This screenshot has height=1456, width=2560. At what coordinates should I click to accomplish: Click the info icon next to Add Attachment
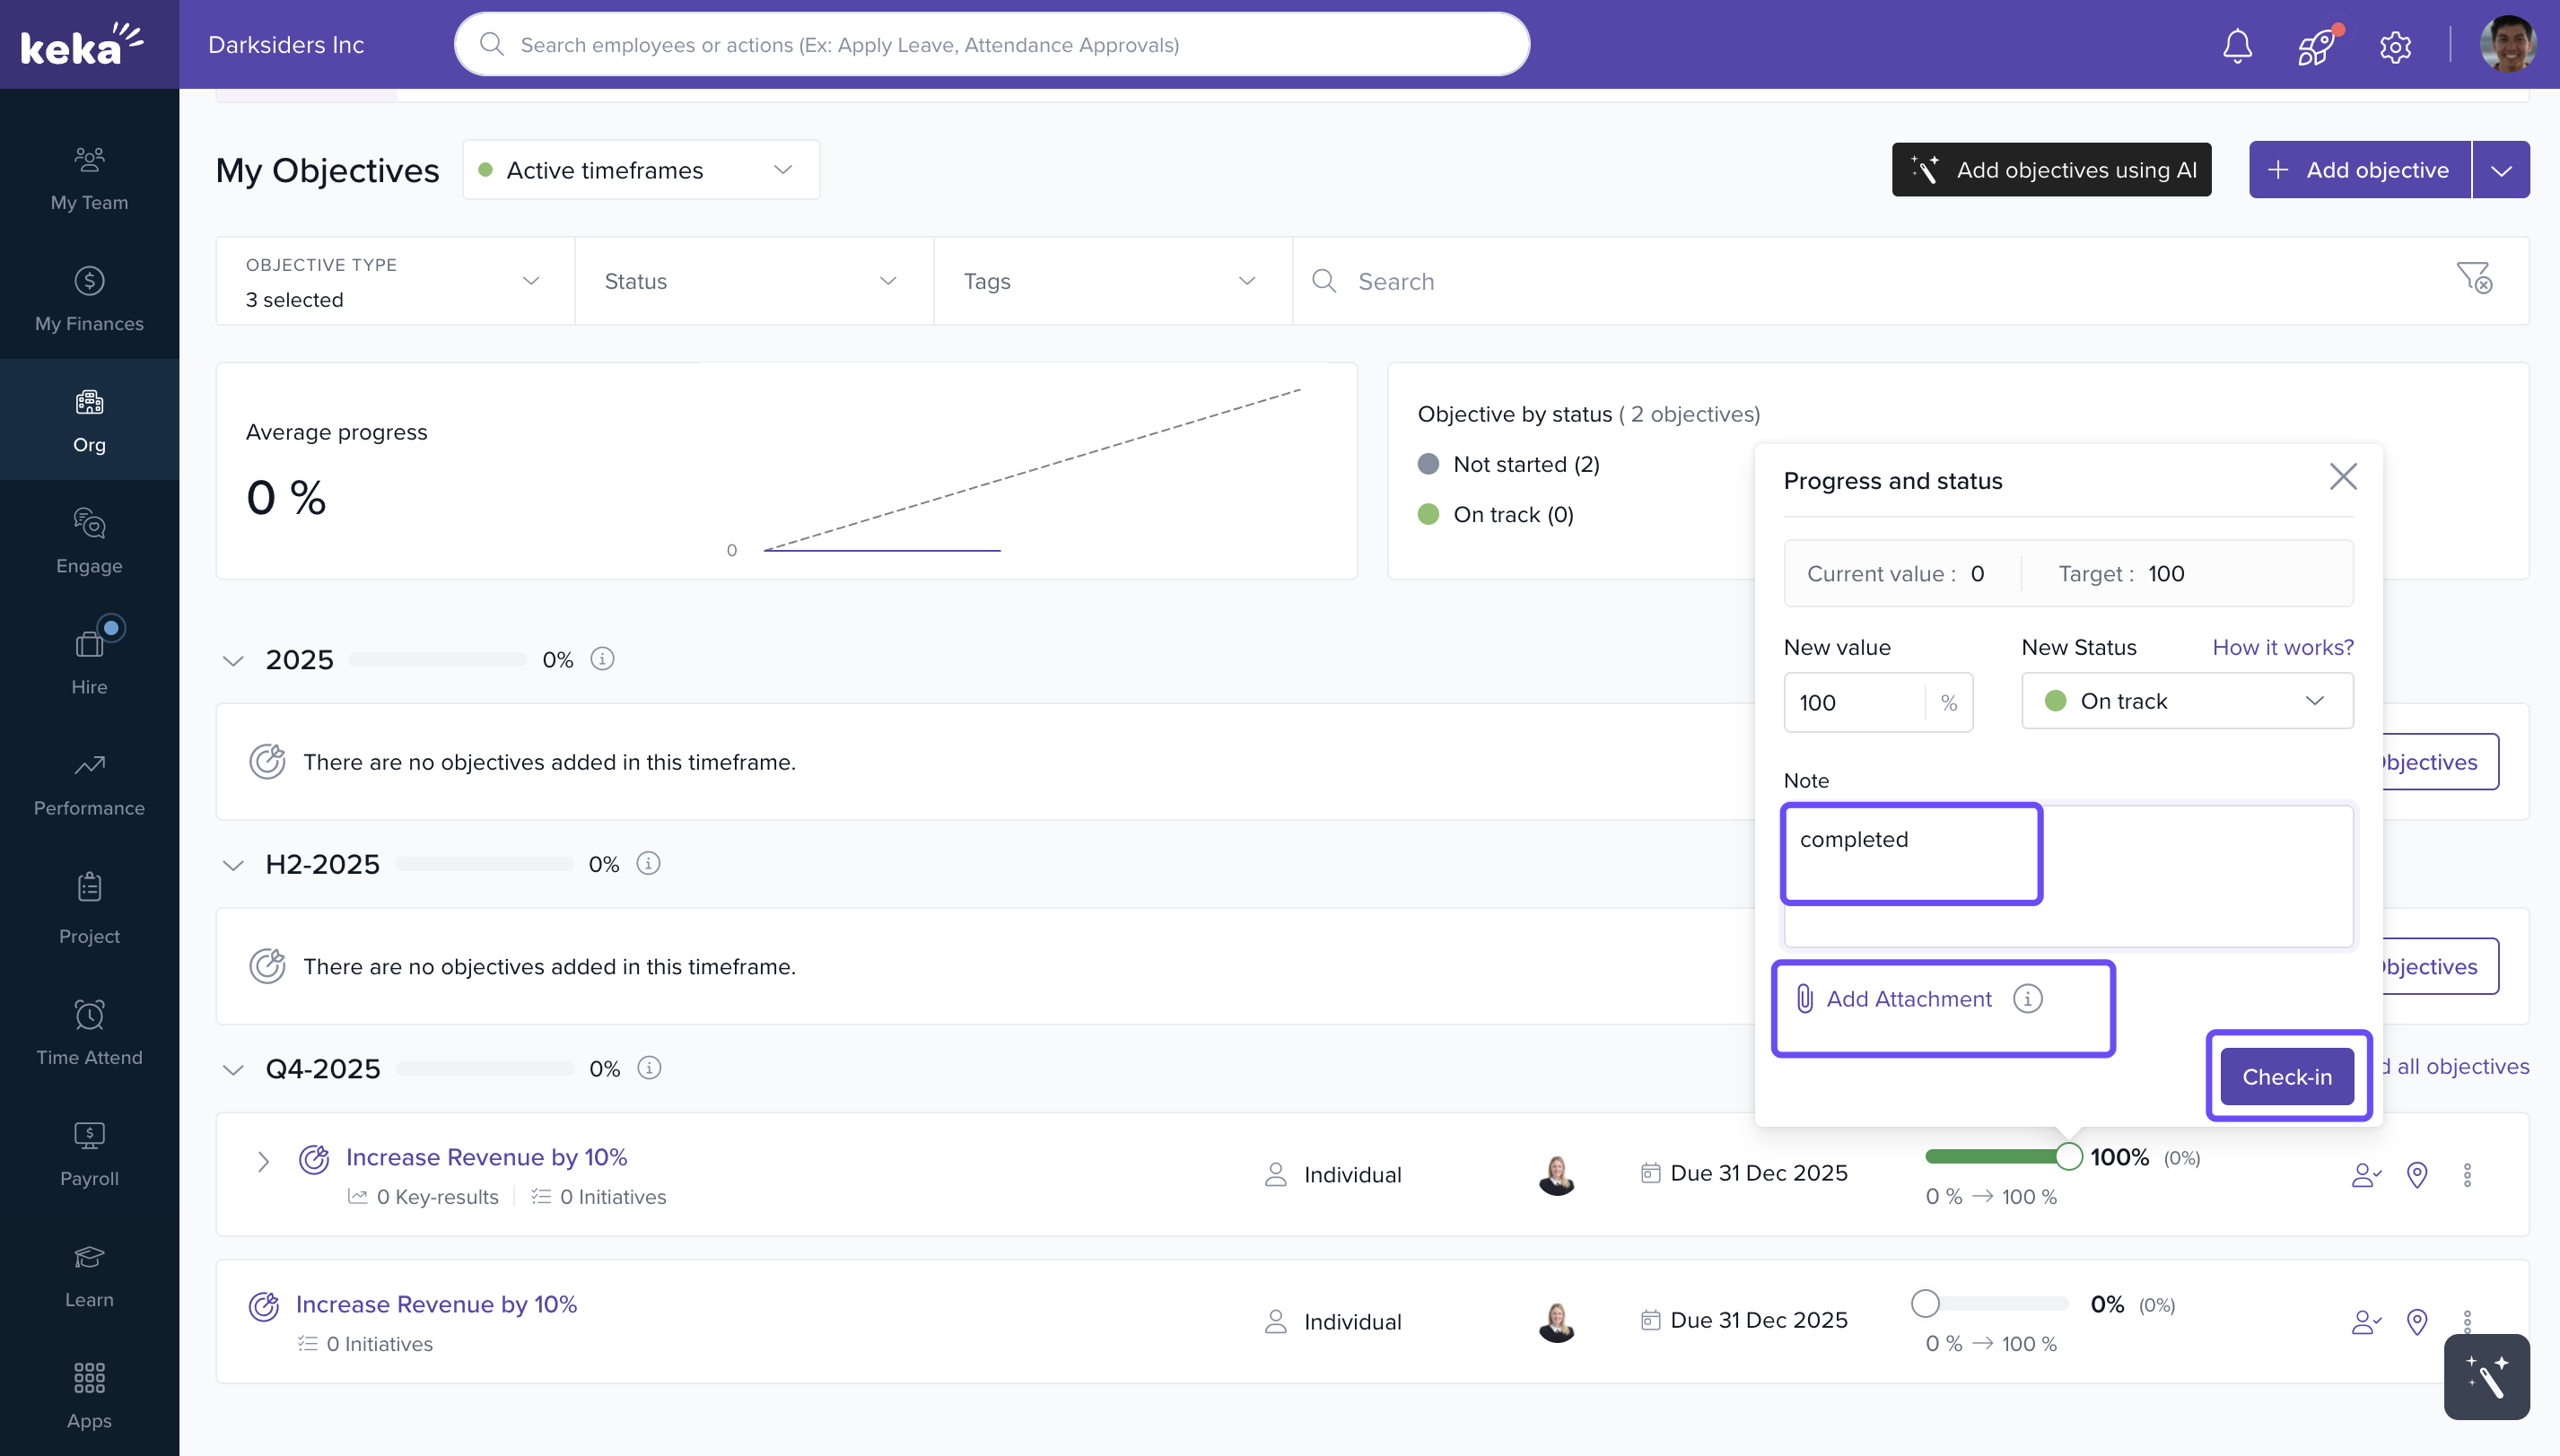(x=2027, y=998)
